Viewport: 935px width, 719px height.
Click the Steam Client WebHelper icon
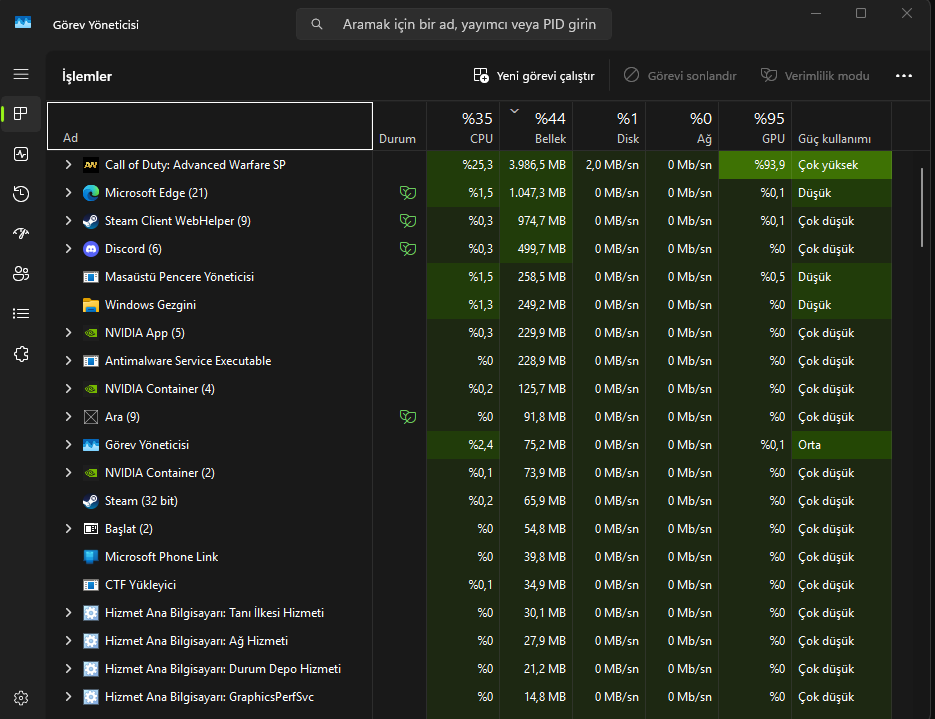click(x=91, y=221)
